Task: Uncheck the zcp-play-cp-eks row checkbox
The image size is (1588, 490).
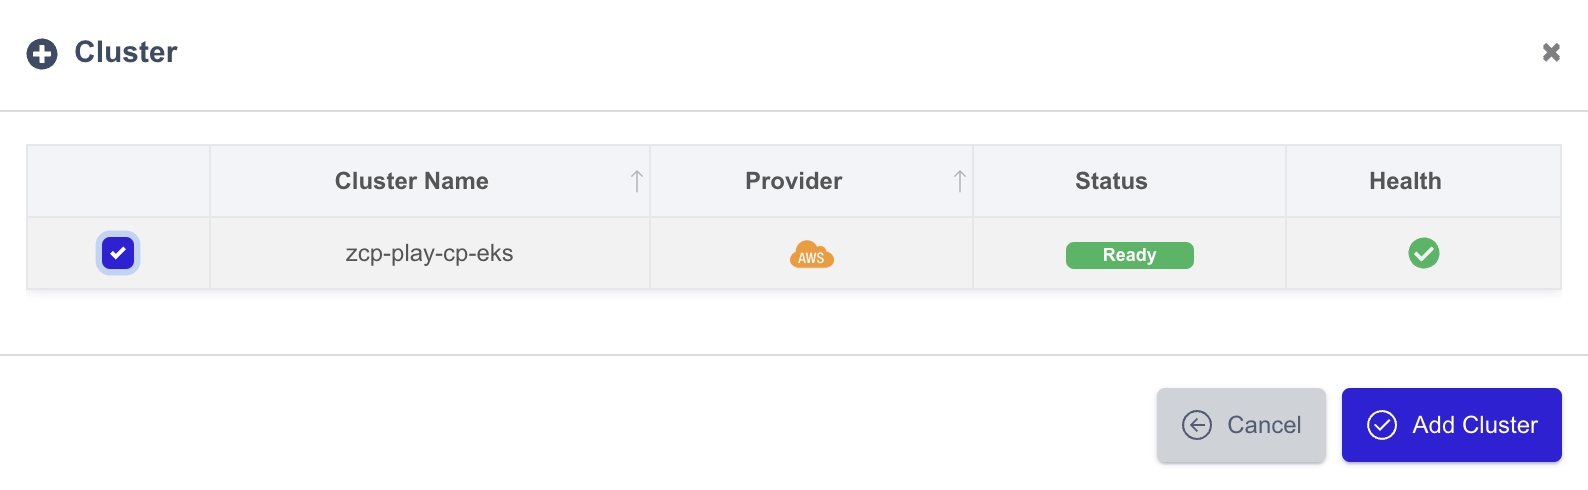Action: [x=118, y=253]
